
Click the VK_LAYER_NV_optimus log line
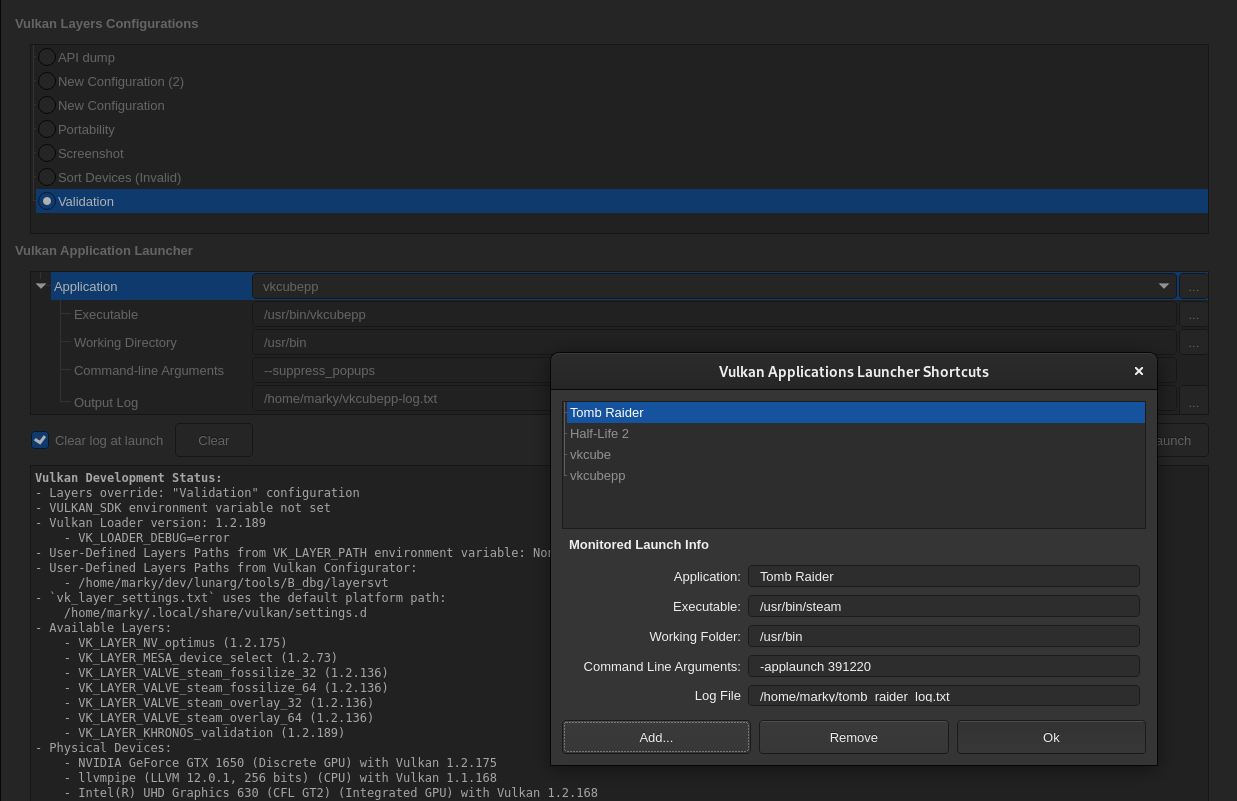pos(175,642)
